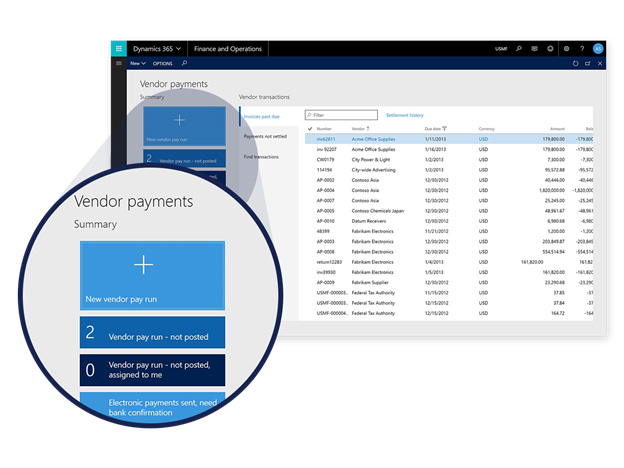The height and width of the screenshot is (468, 624).
Task: Click the Amount column header
Action: pyautogui.click(x=557, y=129)
